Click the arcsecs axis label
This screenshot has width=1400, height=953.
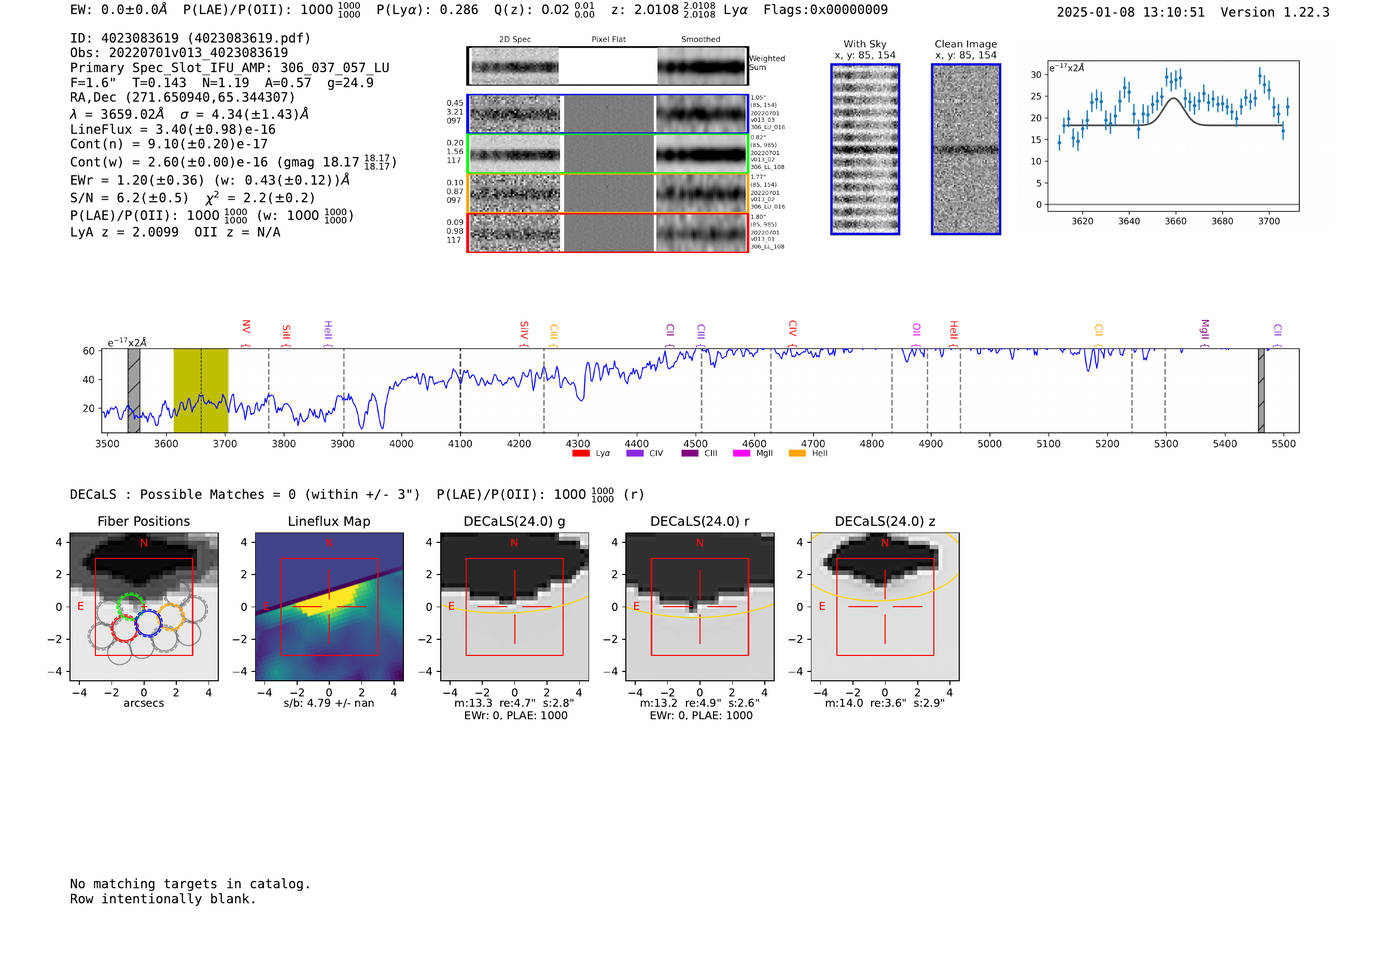click(x=143, y=703)
